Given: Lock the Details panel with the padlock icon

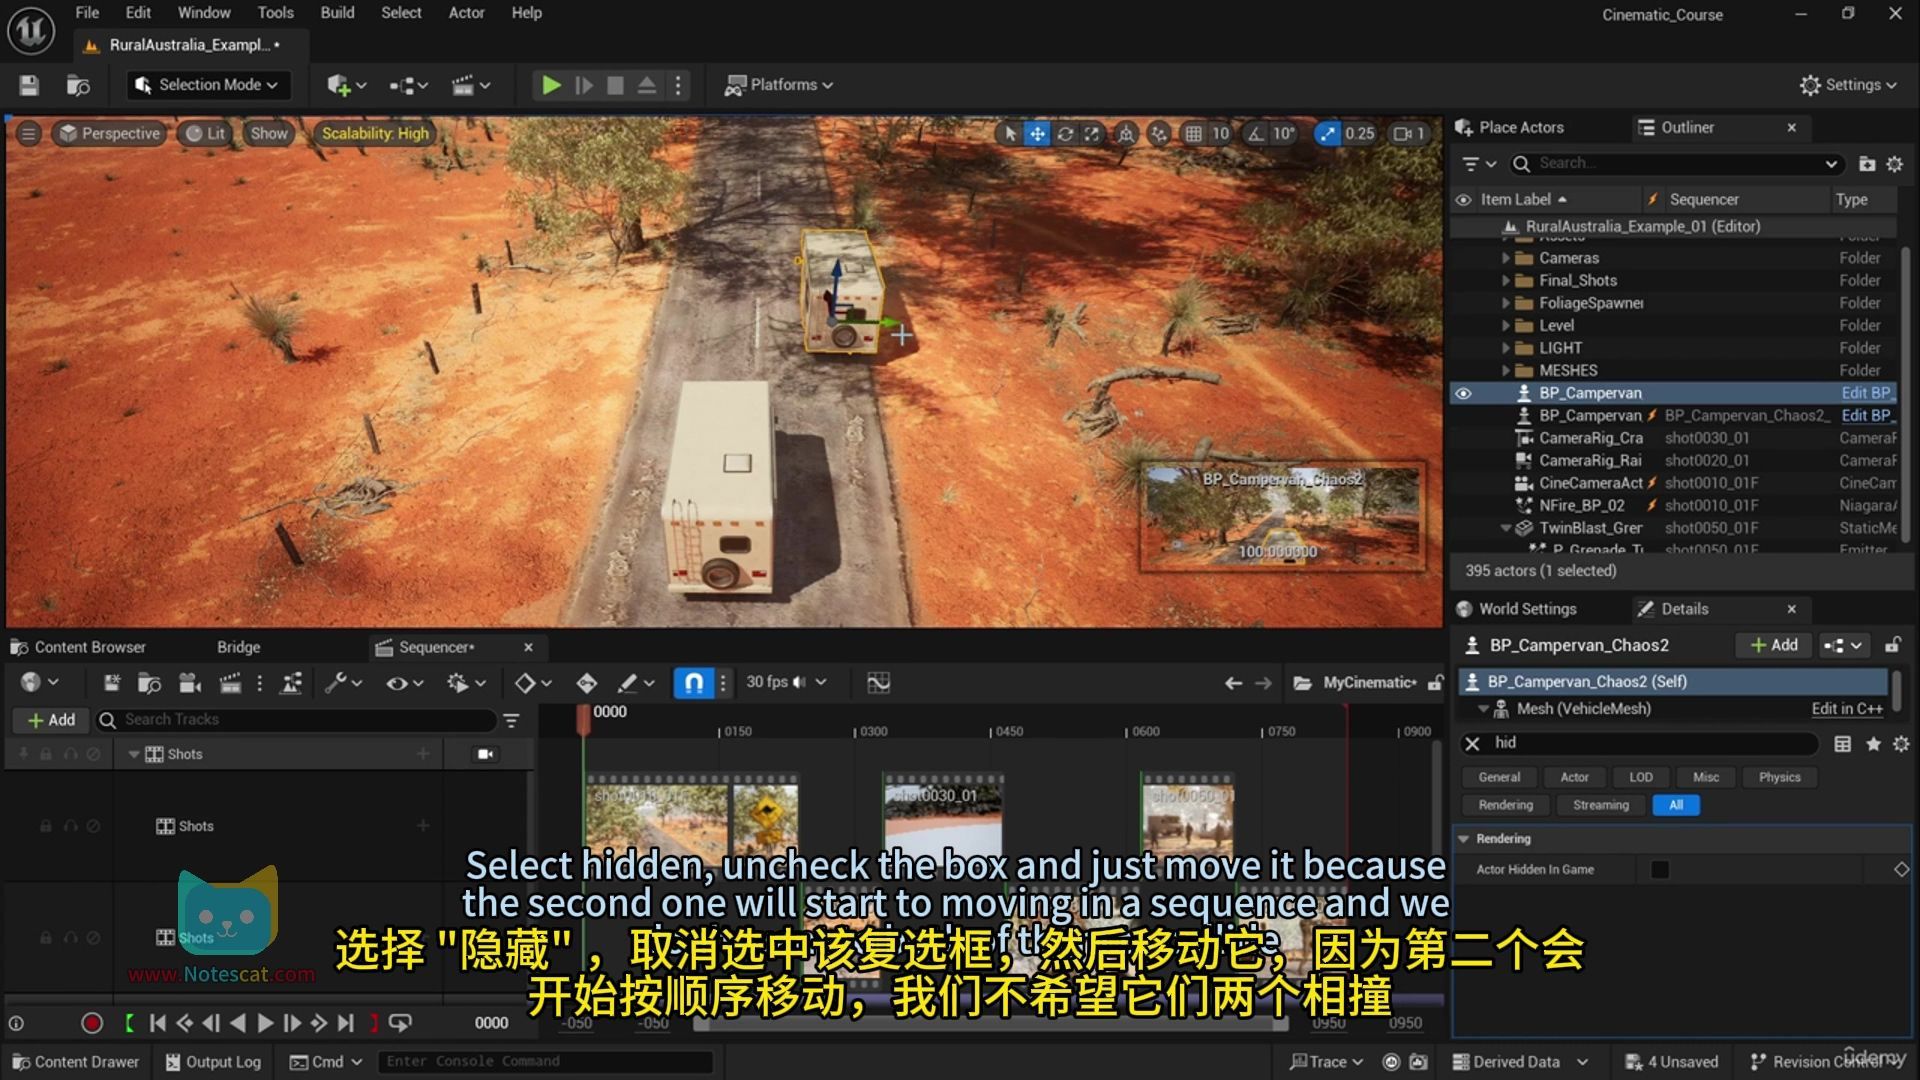Looking at the screenshot, I should [1892, 645].
